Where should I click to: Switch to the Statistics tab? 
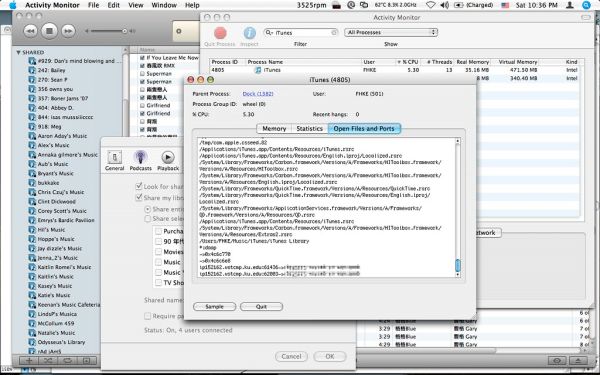[x=310, y=129]
